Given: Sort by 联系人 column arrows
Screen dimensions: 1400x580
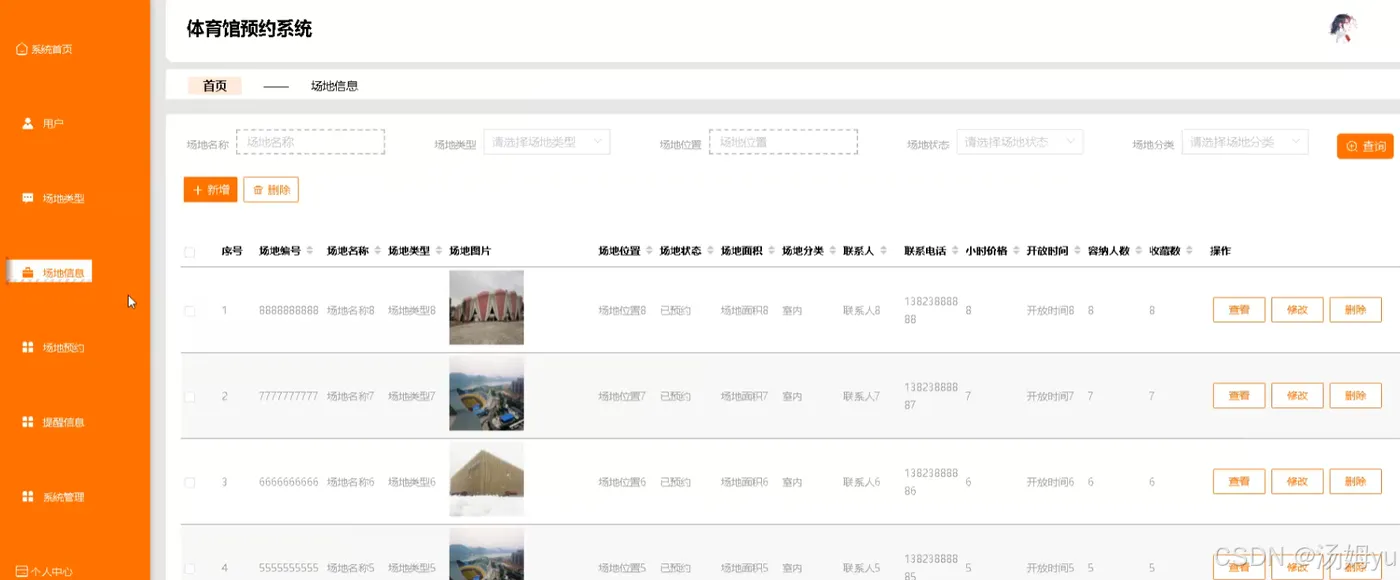Looking at the screenshot, I should click(x=883, y=251).
